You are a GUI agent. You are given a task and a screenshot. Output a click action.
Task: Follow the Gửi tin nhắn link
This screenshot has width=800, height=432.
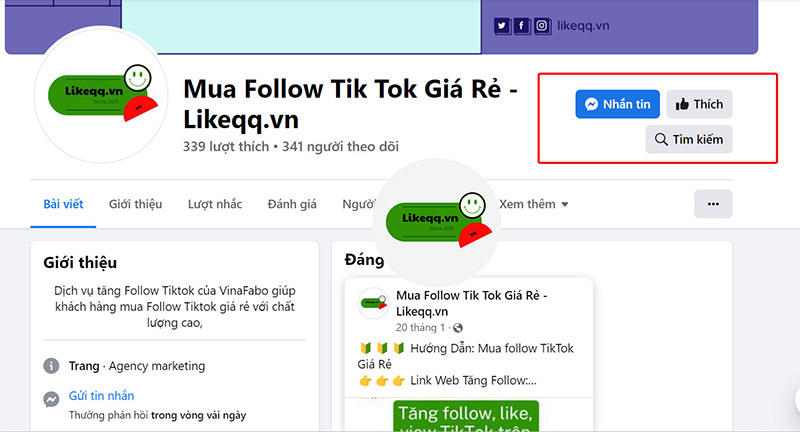pyautogui.click(x=102, y=396)
